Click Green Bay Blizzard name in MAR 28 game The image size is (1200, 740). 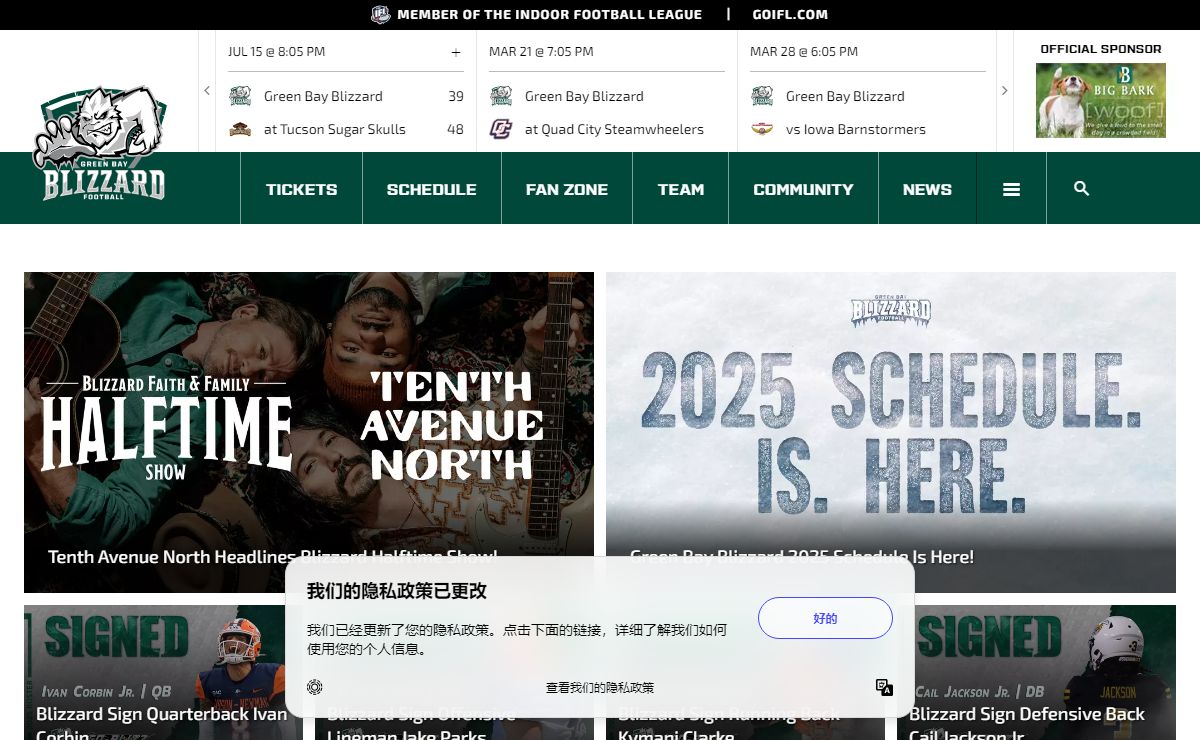pyautogui.click(x=845, y=96)
